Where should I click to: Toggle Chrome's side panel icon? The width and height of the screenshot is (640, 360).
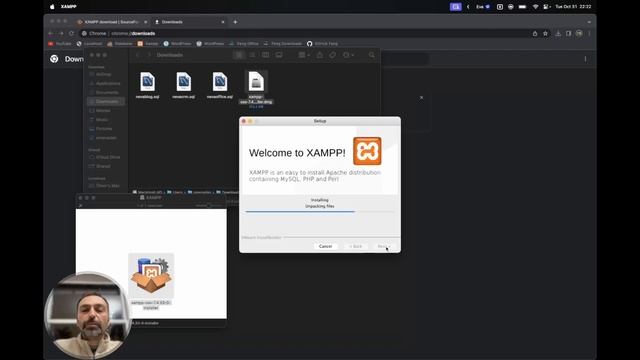569,33
